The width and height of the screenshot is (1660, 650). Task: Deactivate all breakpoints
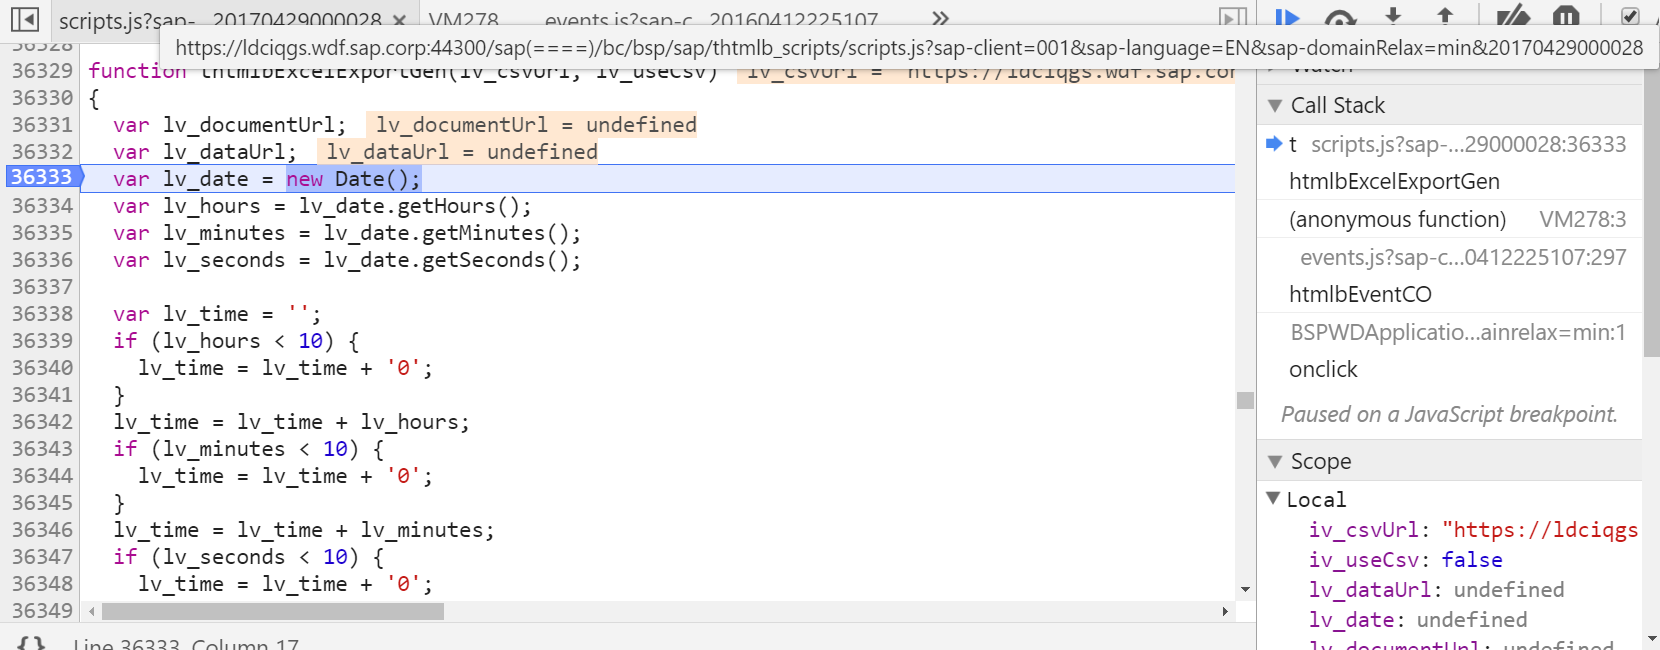coord(1513,16)
